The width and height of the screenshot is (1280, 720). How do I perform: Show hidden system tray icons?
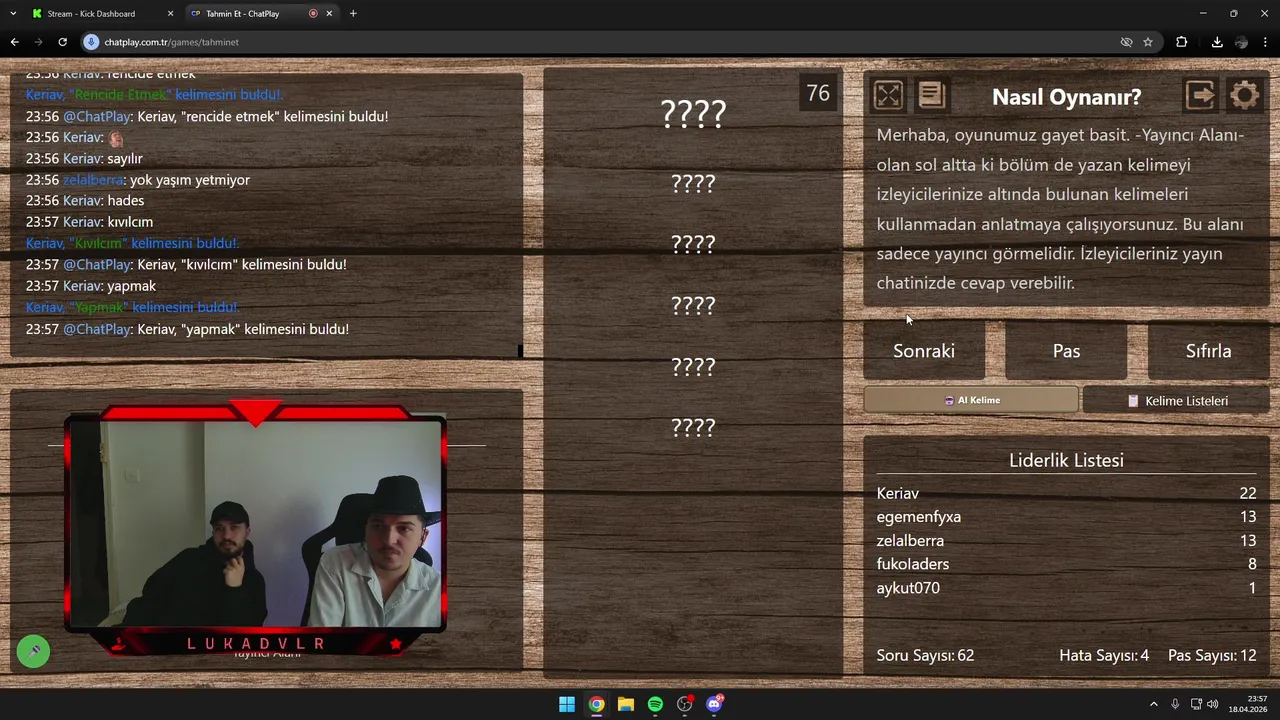tap(1153, 704)
